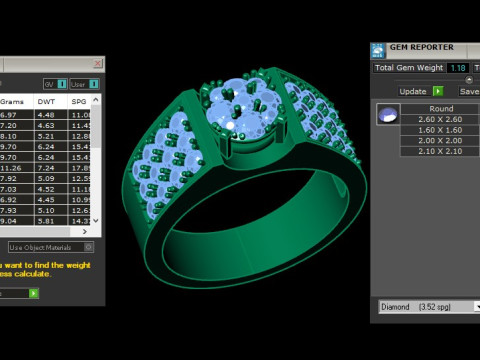Select the 2.10 X 2.10 gem row
Image resolution: width=480 pixels, height=360 pixels.
(x=440, y=151)
